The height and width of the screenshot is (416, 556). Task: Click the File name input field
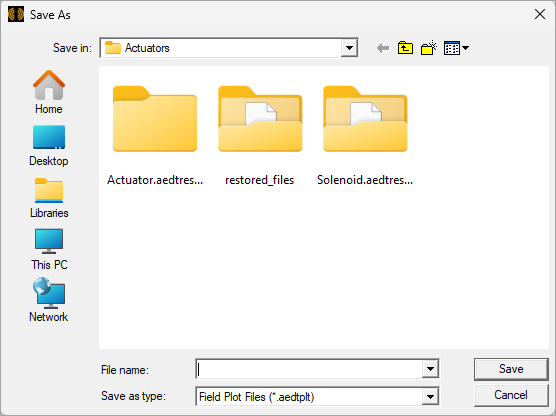(x=309, y=369)
